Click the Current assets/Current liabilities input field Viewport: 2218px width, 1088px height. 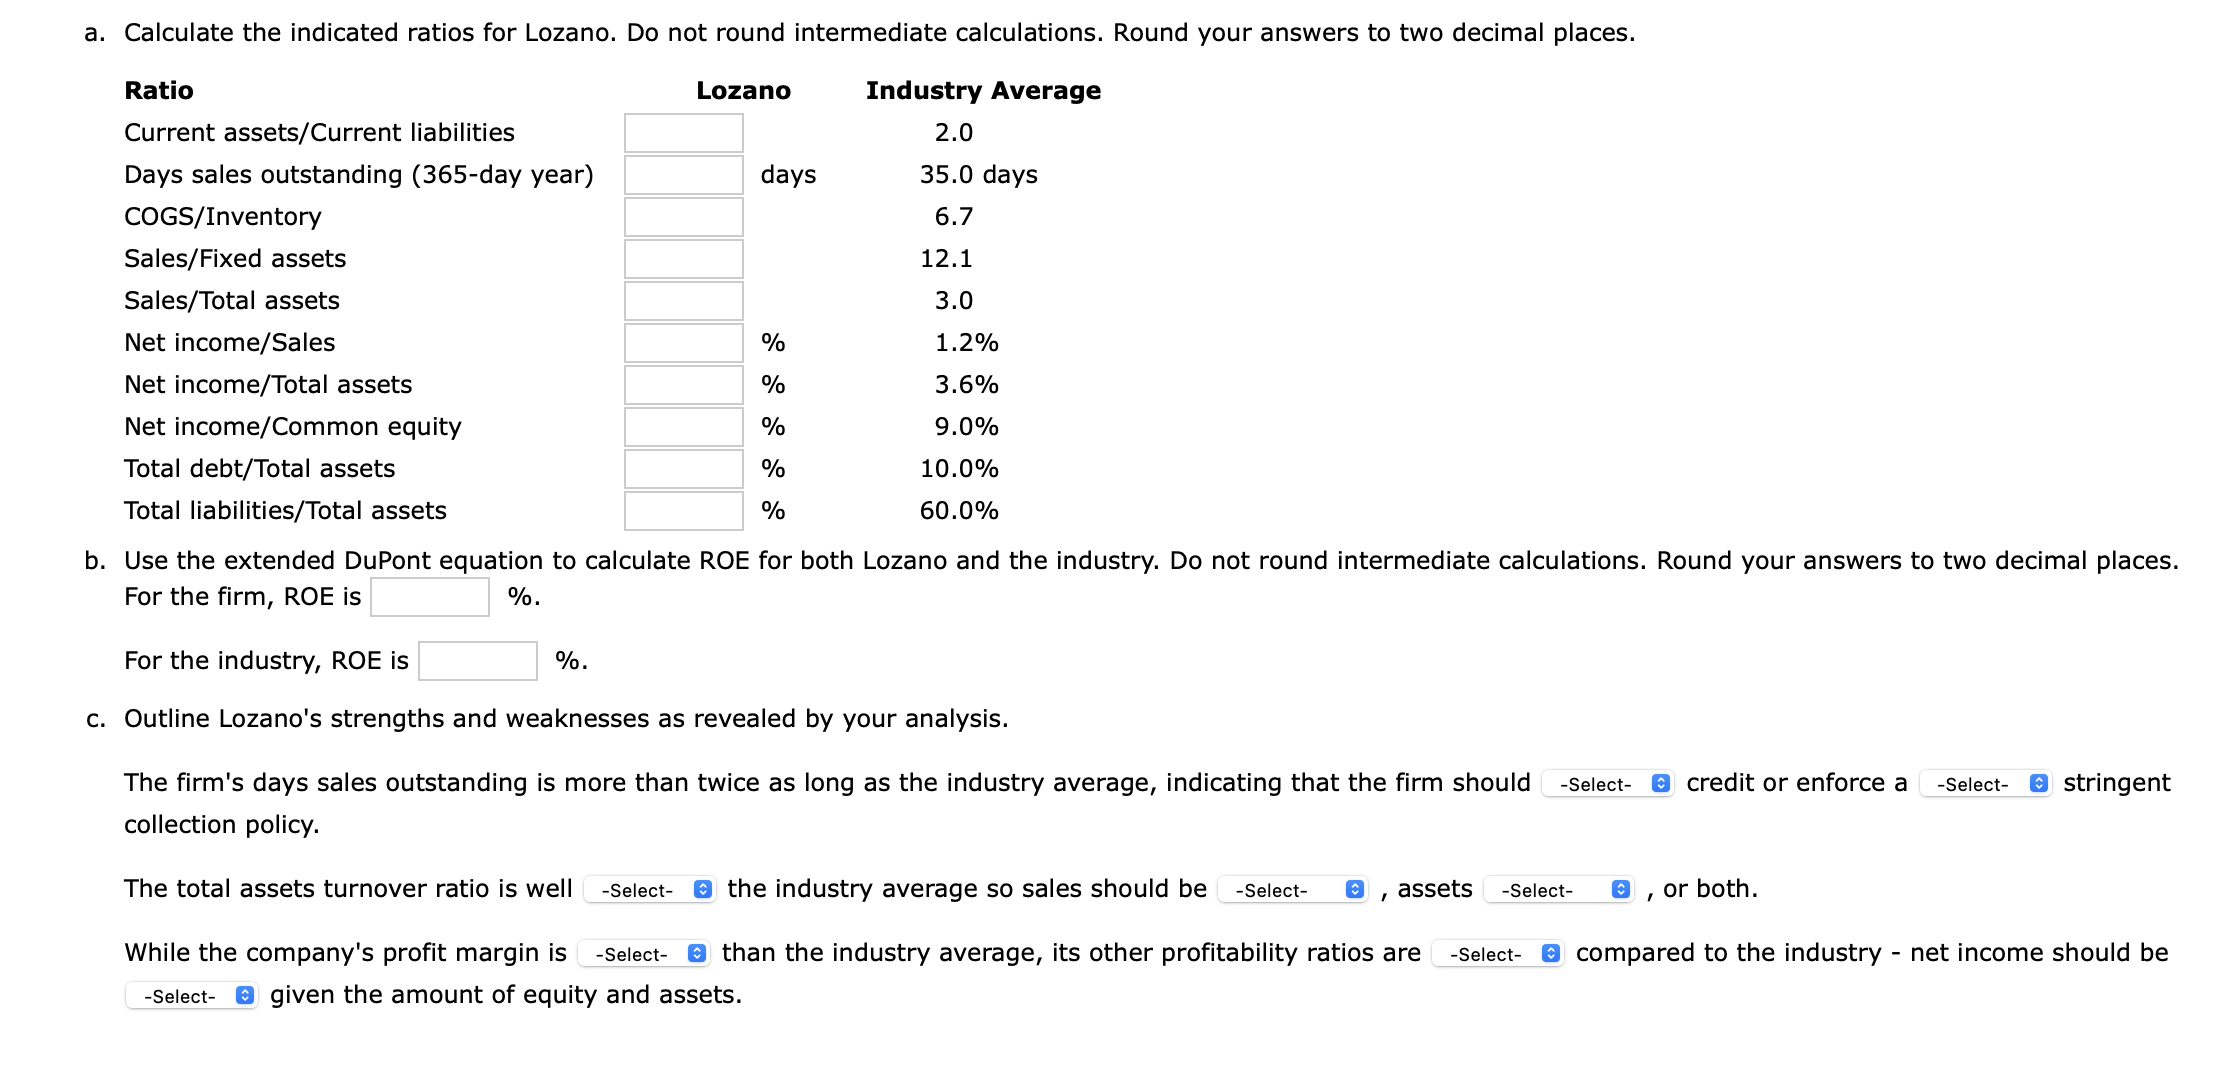683,131
